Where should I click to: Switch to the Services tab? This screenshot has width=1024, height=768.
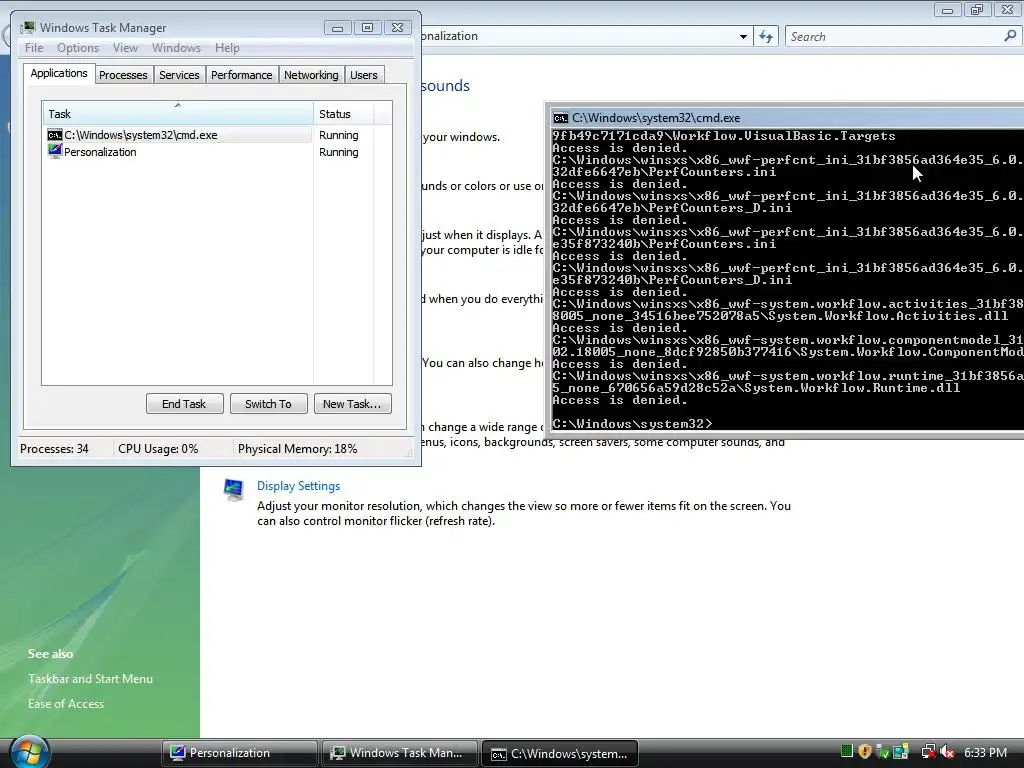click(179, 75)
